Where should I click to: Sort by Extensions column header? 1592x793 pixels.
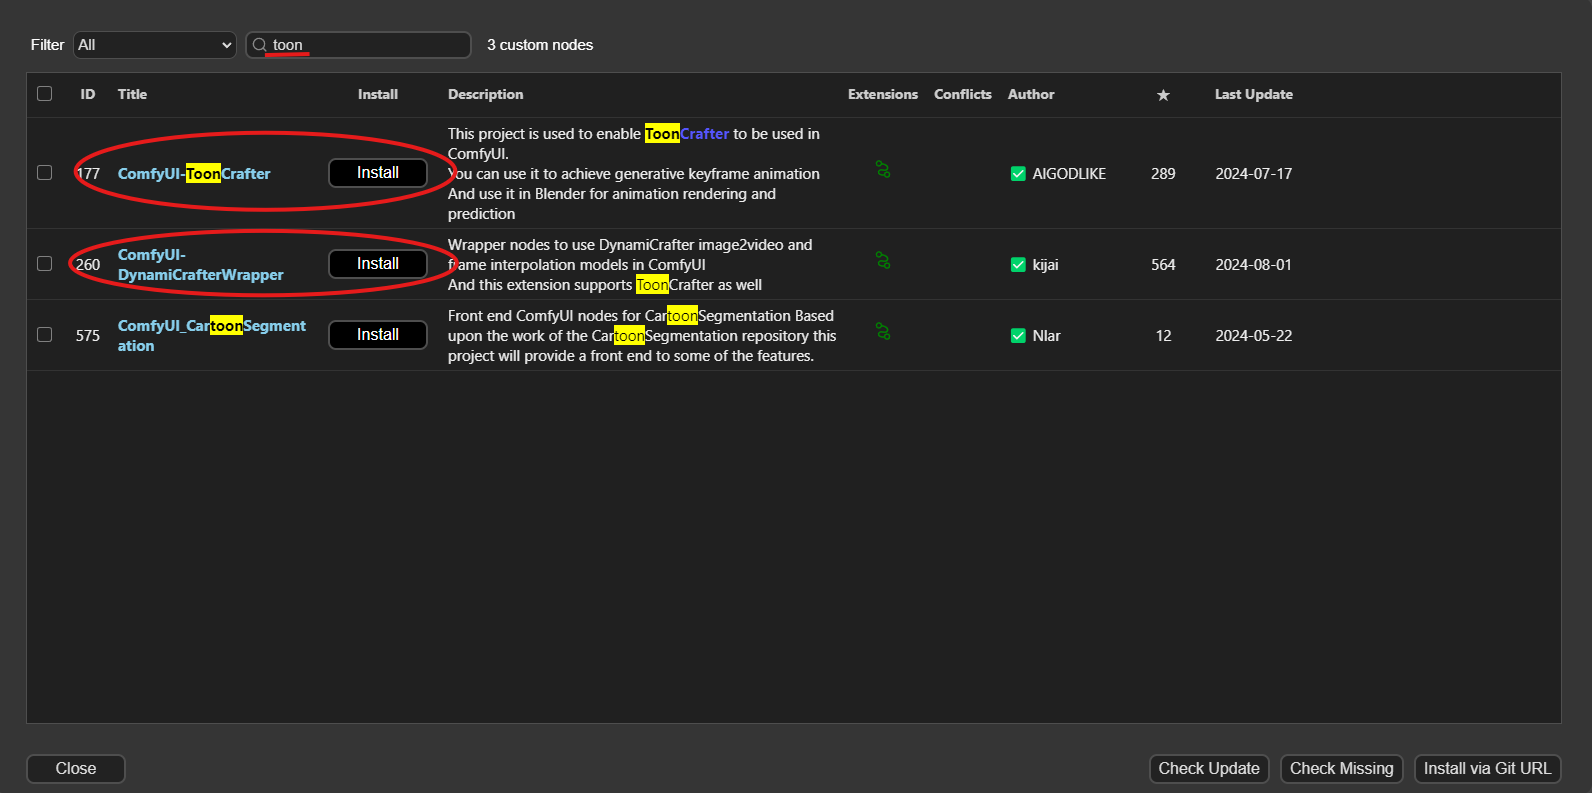click(883, 94)
